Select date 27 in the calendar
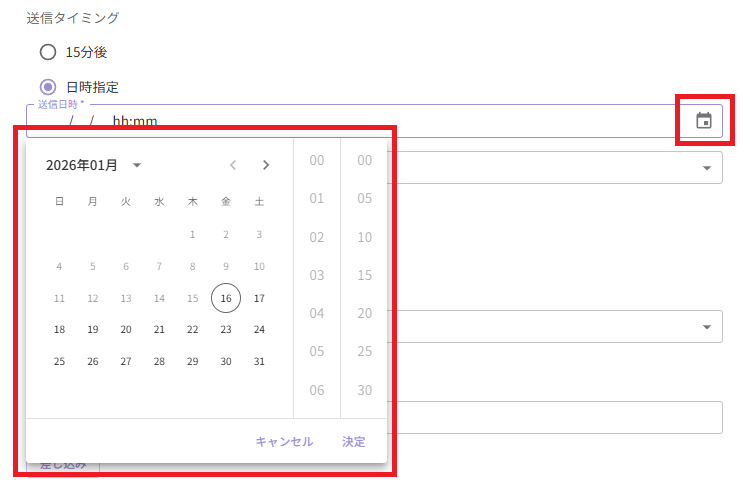Image resolution: width=740 pixels, height=487 pixels. pyautogui.click(x=126, y=361)
